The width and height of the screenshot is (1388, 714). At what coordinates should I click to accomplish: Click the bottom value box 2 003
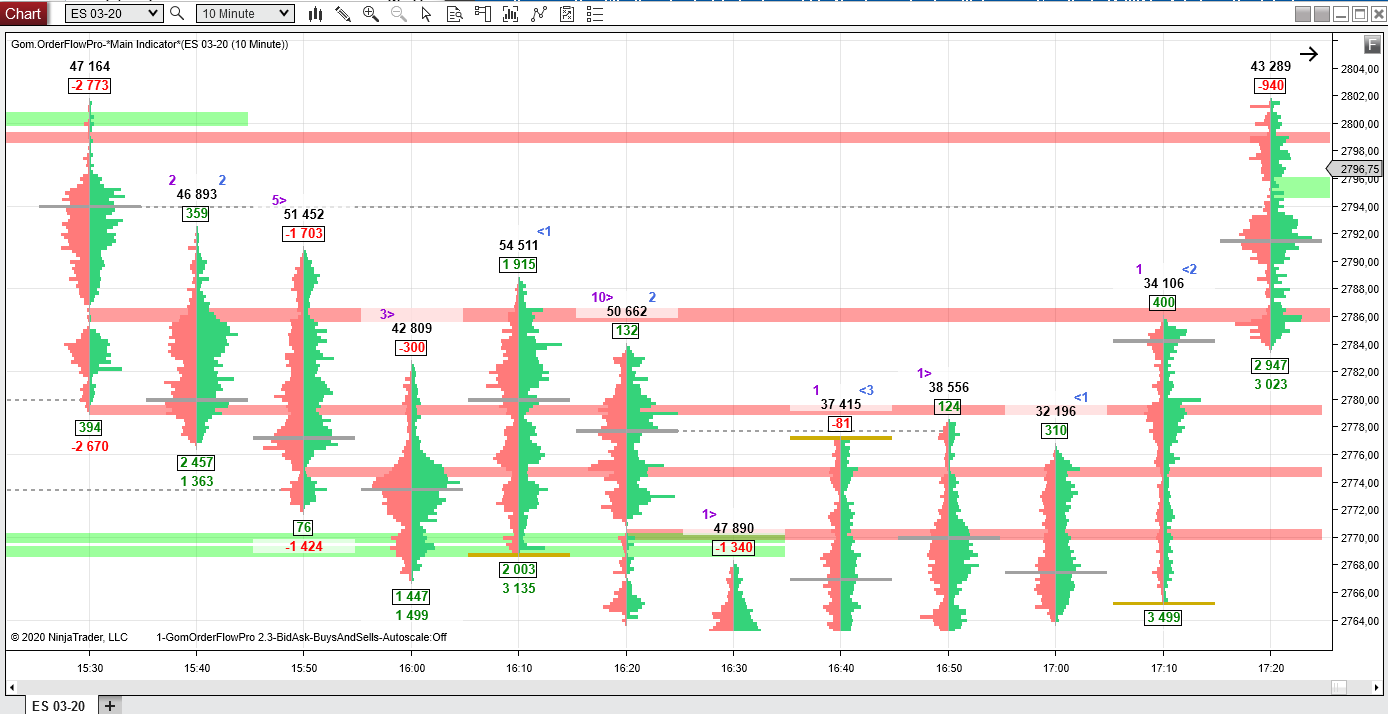click(x=519, y=569)
